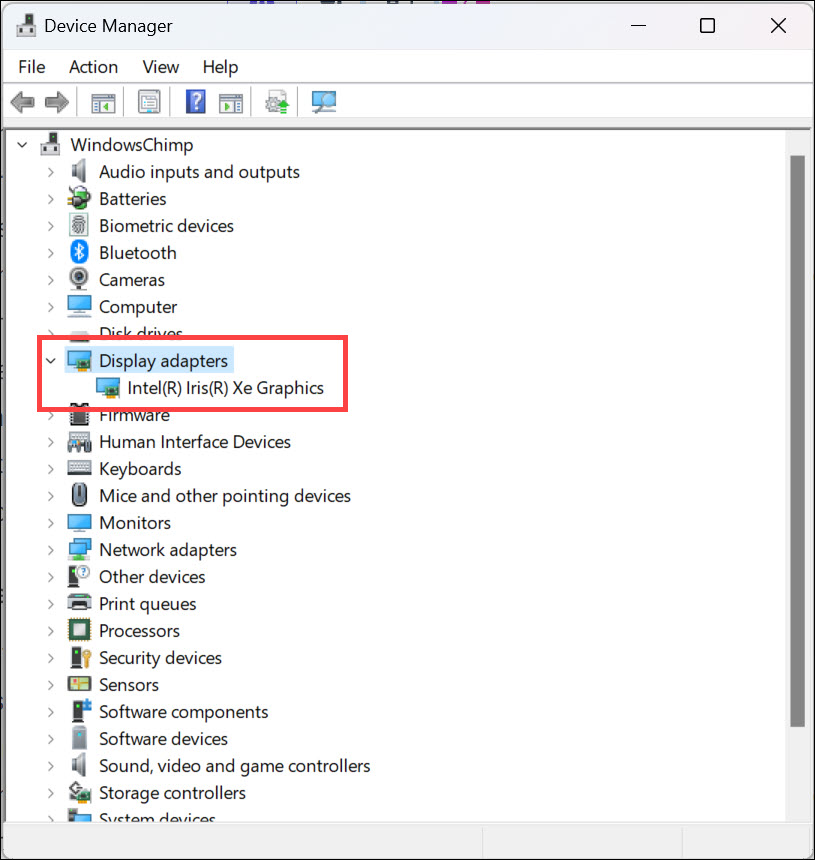
Task: Click the Bluetooth category icon
Action: coord(79,252)
